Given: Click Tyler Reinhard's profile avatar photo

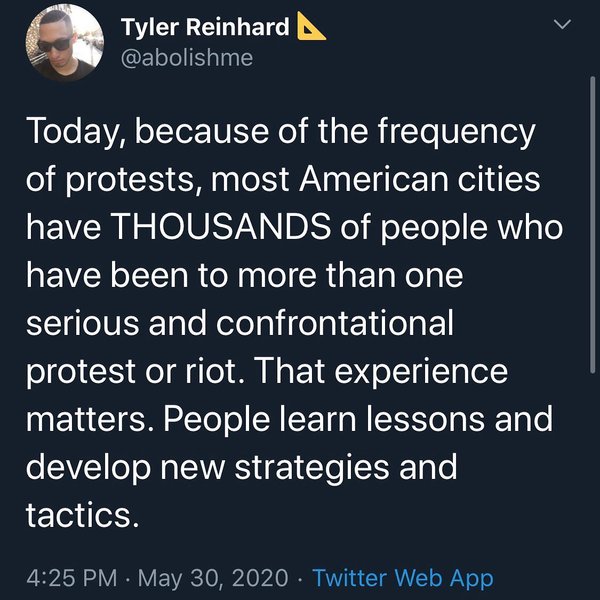Looking at the screenshot, I should (64, 43).
